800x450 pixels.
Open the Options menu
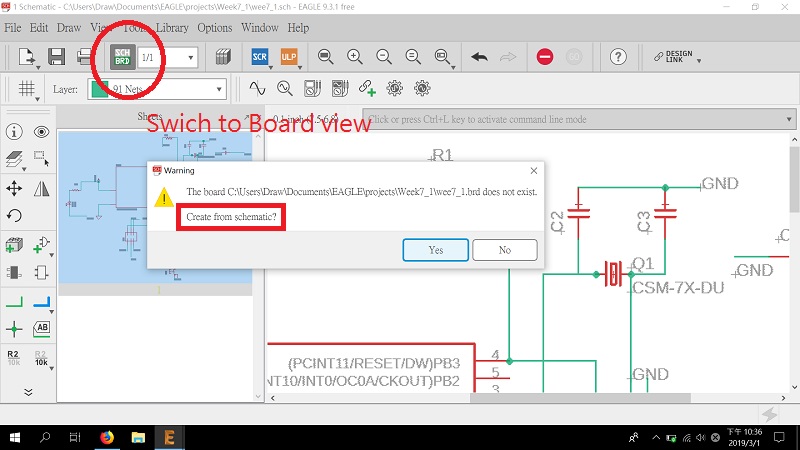point(215,28)
